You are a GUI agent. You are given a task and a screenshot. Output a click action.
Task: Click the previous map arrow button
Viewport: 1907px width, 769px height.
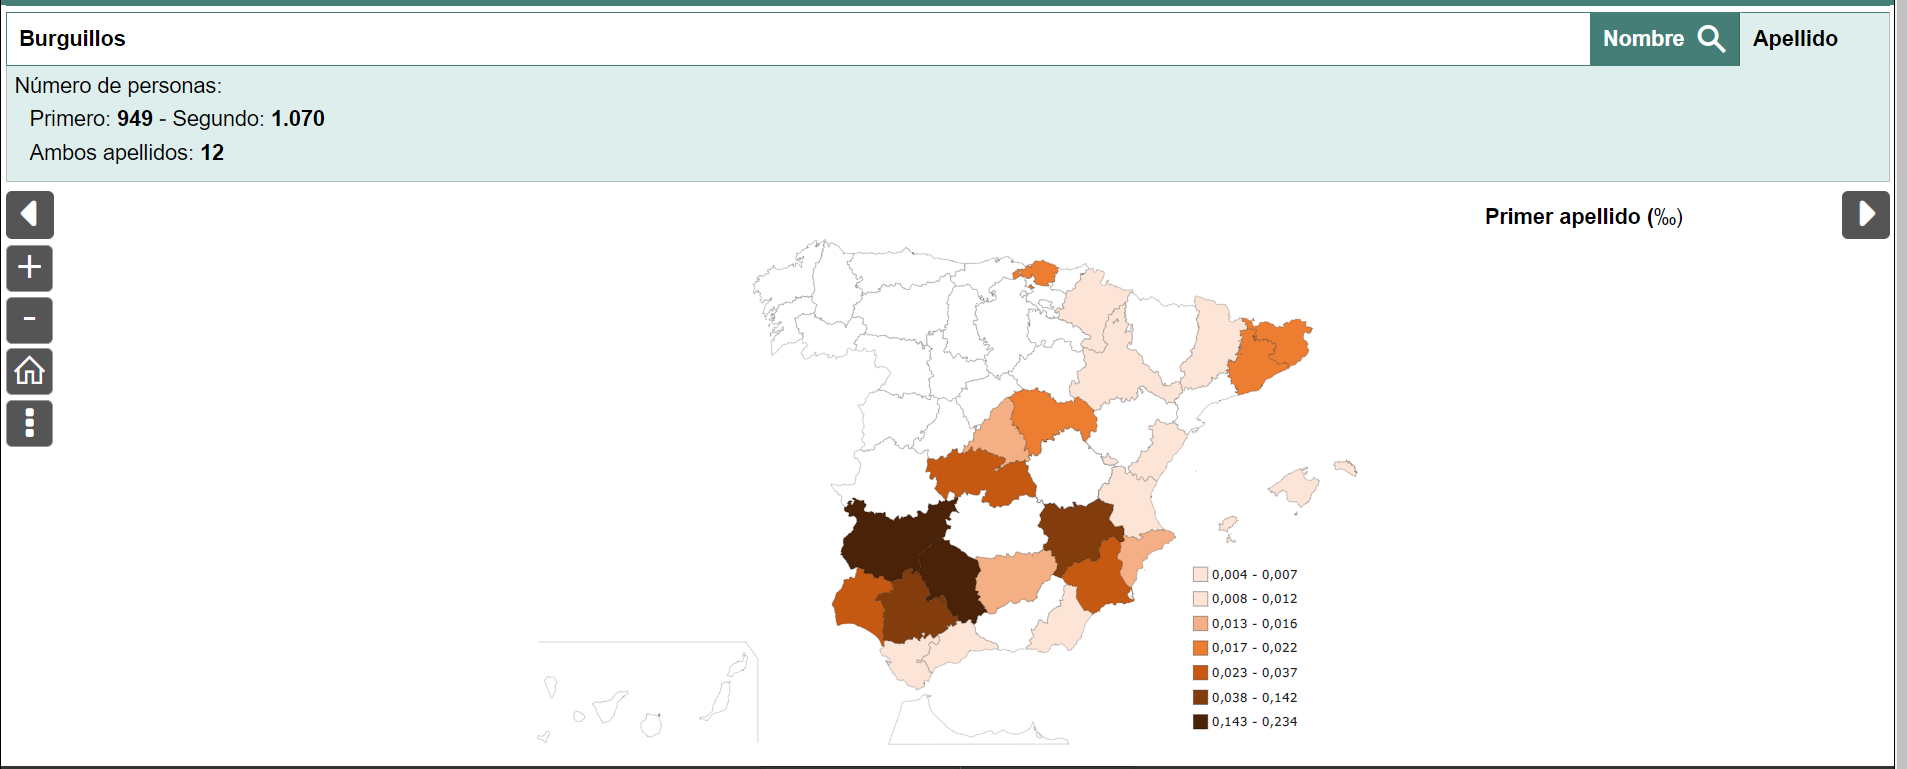[x=30, y=214]
